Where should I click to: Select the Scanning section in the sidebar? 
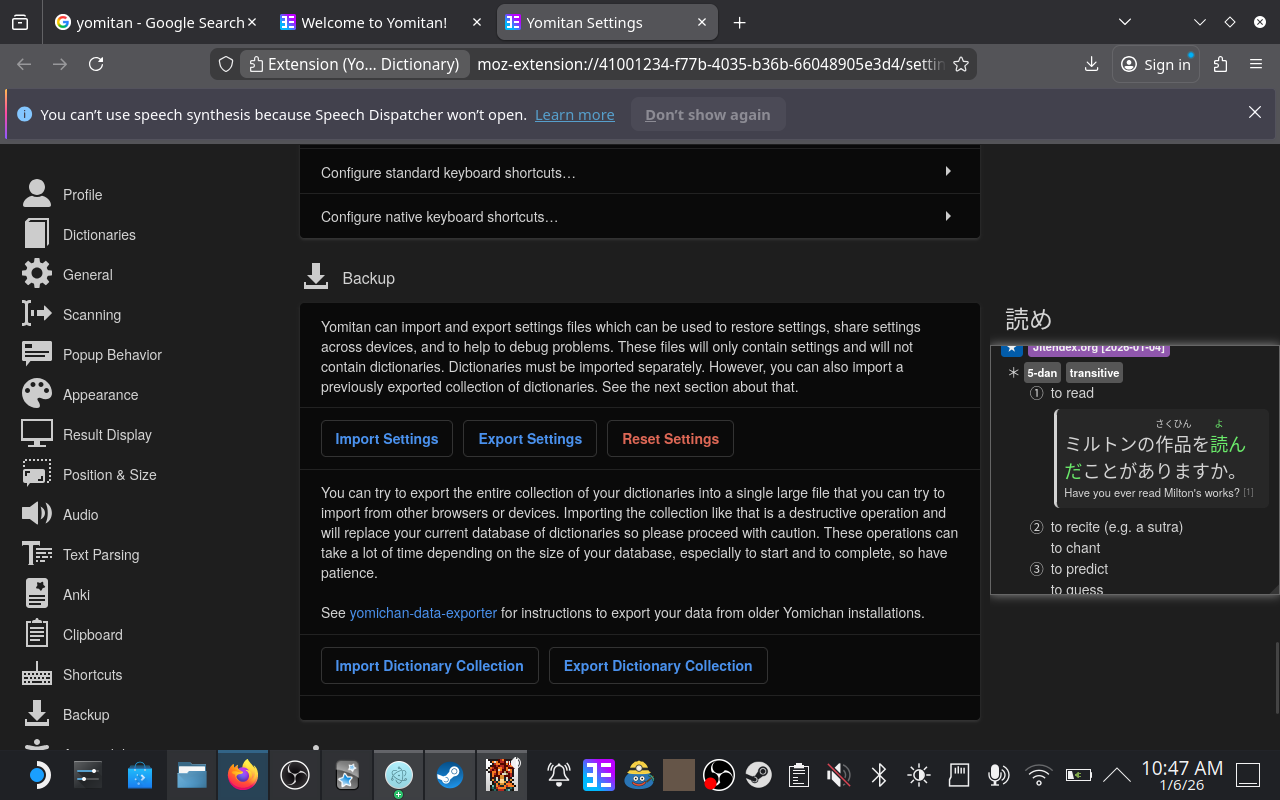click(91, 314)
